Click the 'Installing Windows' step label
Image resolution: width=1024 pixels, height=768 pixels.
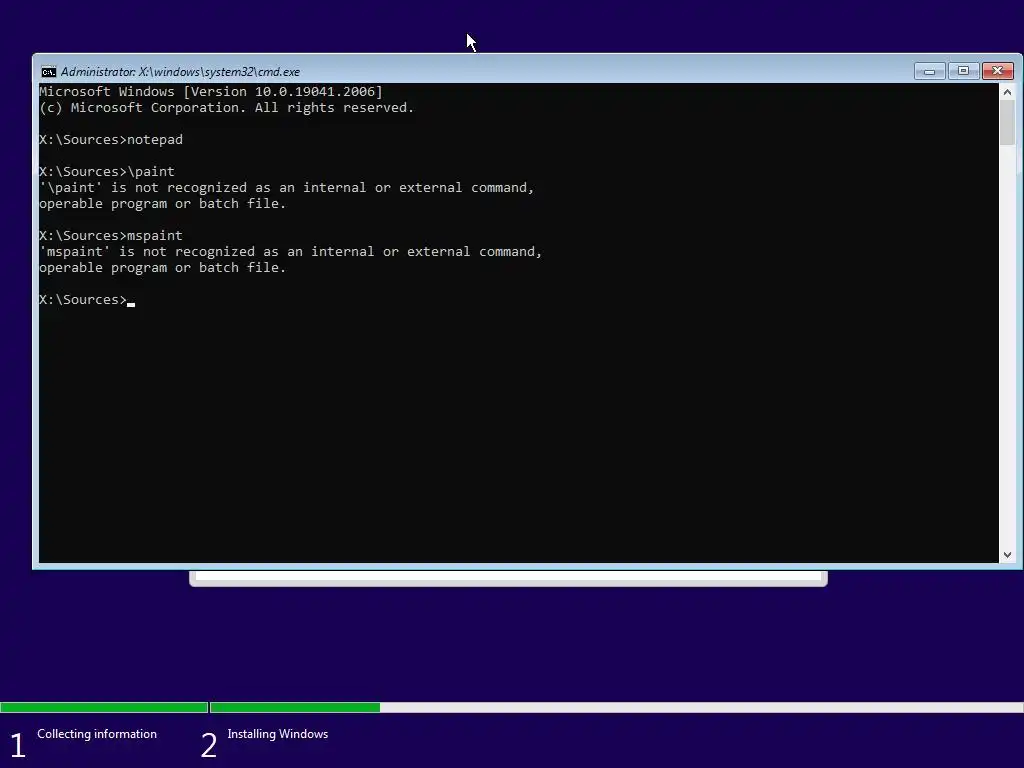pos(278,734)
